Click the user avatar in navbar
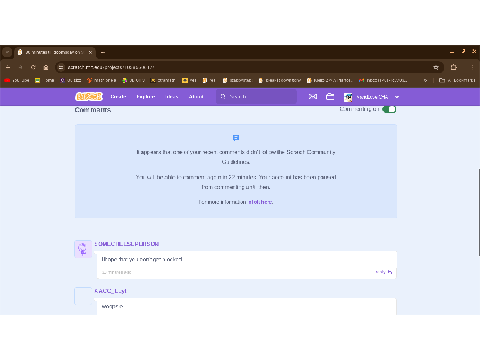480x360 pixels. (348, 97)
